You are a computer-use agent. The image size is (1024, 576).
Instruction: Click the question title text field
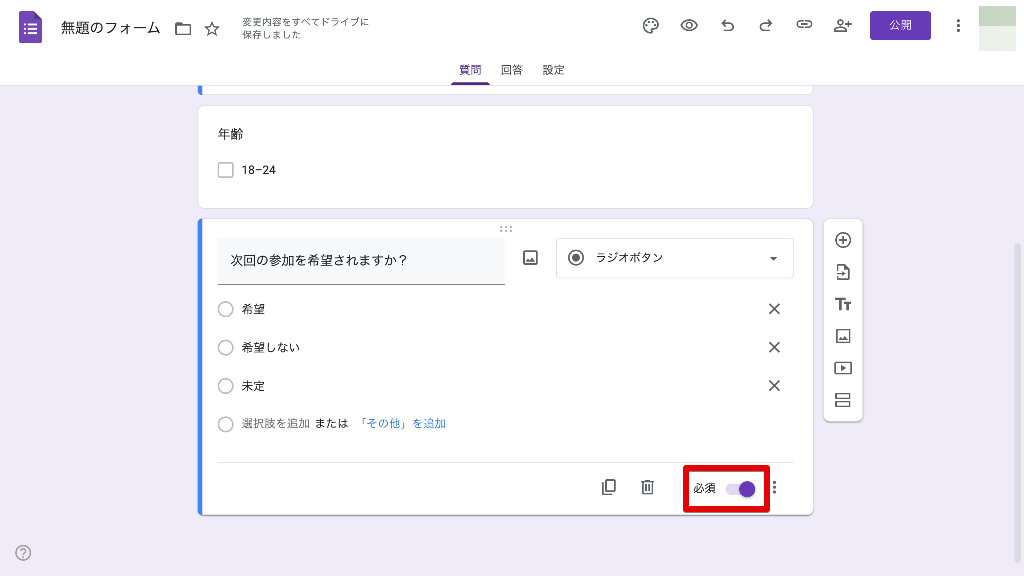point(361,261)
